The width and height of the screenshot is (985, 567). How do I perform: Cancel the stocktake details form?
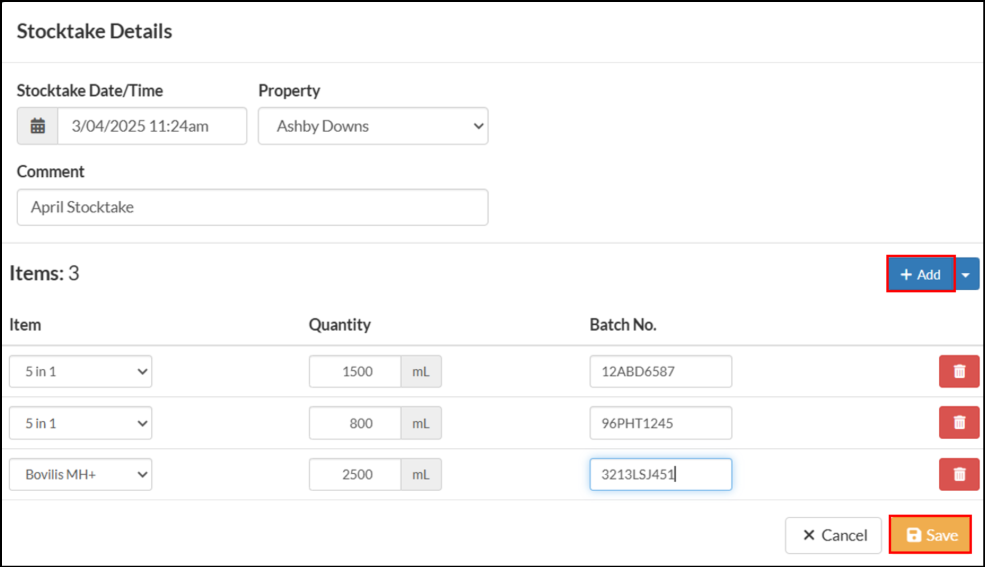[x=833, y=535]
